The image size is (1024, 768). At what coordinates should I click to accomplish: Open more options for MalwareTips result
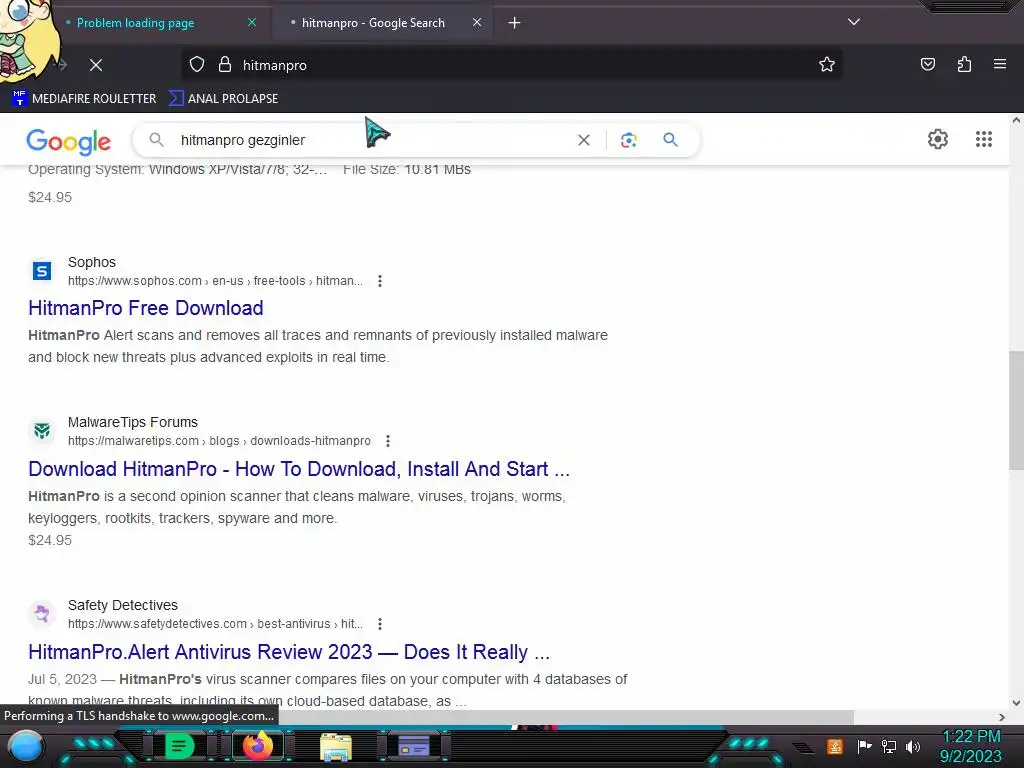[x=387, y=441]
